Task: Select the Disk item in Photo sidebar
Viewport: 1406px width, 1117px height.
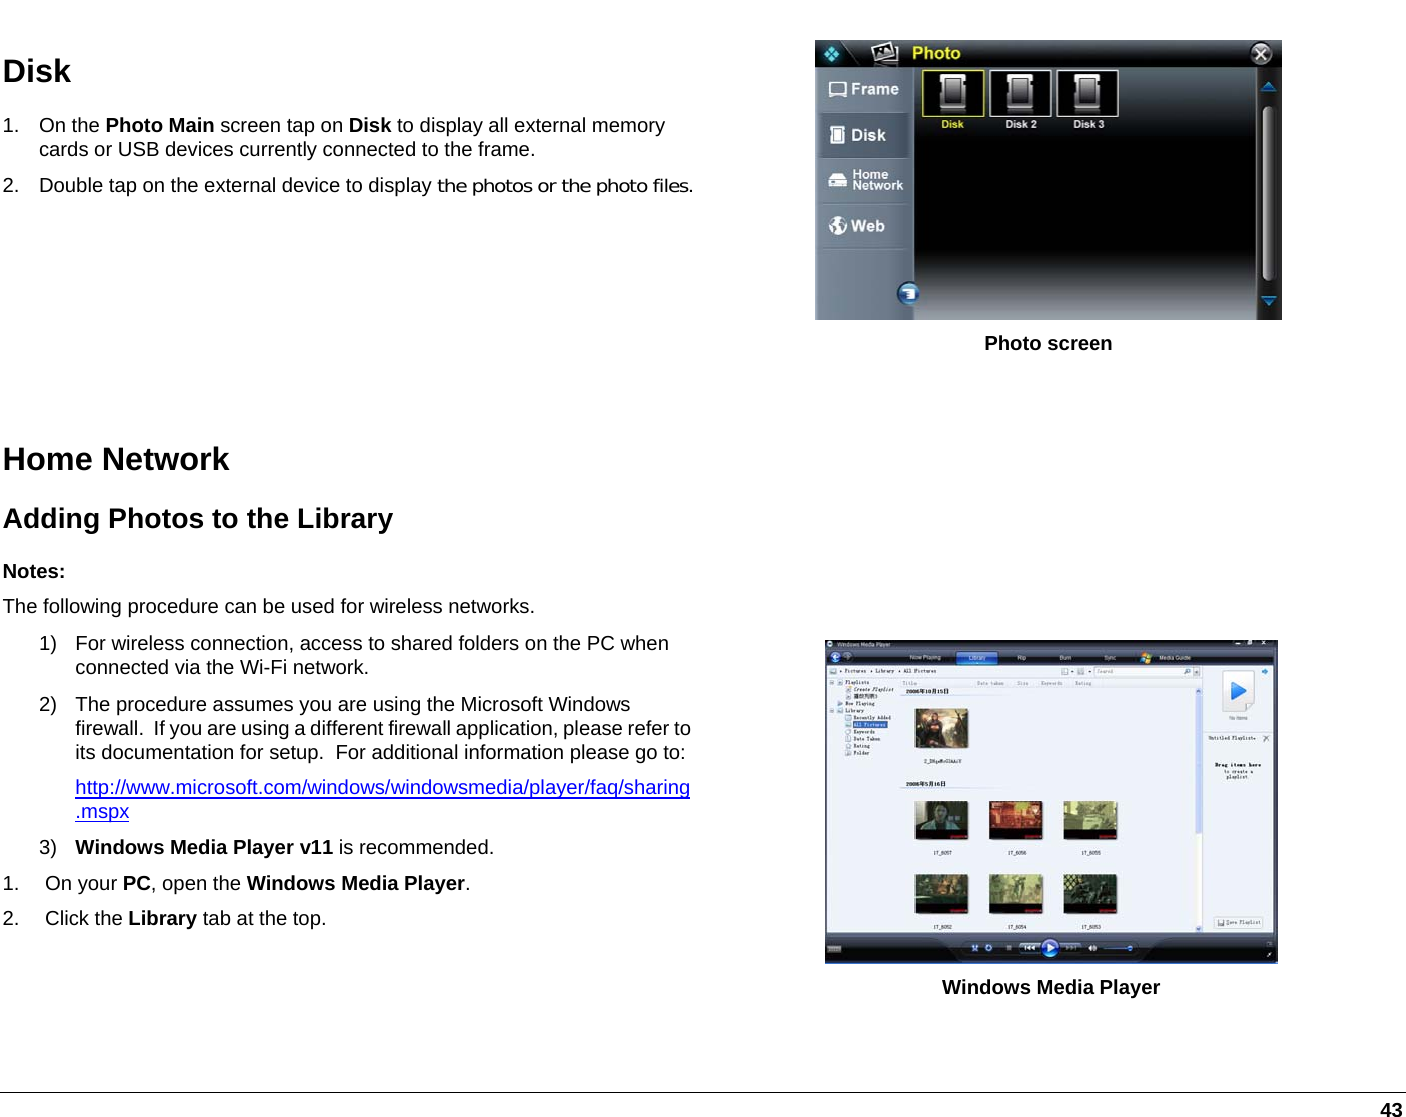Action: [x=864, y=135]
